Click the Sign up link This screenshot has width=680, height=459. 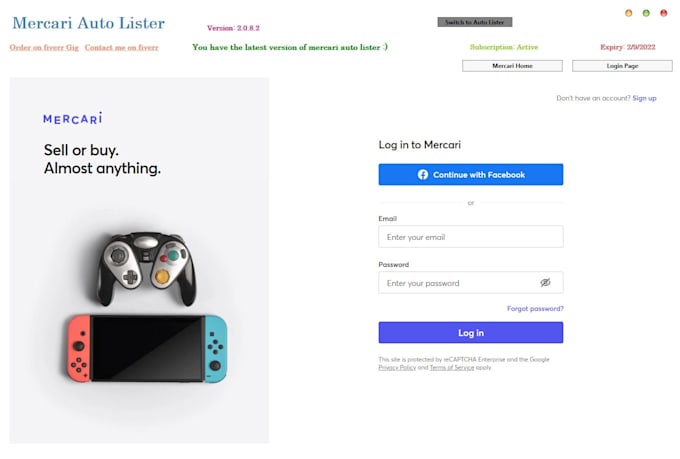pyautogui.click(x=645, y=98)
